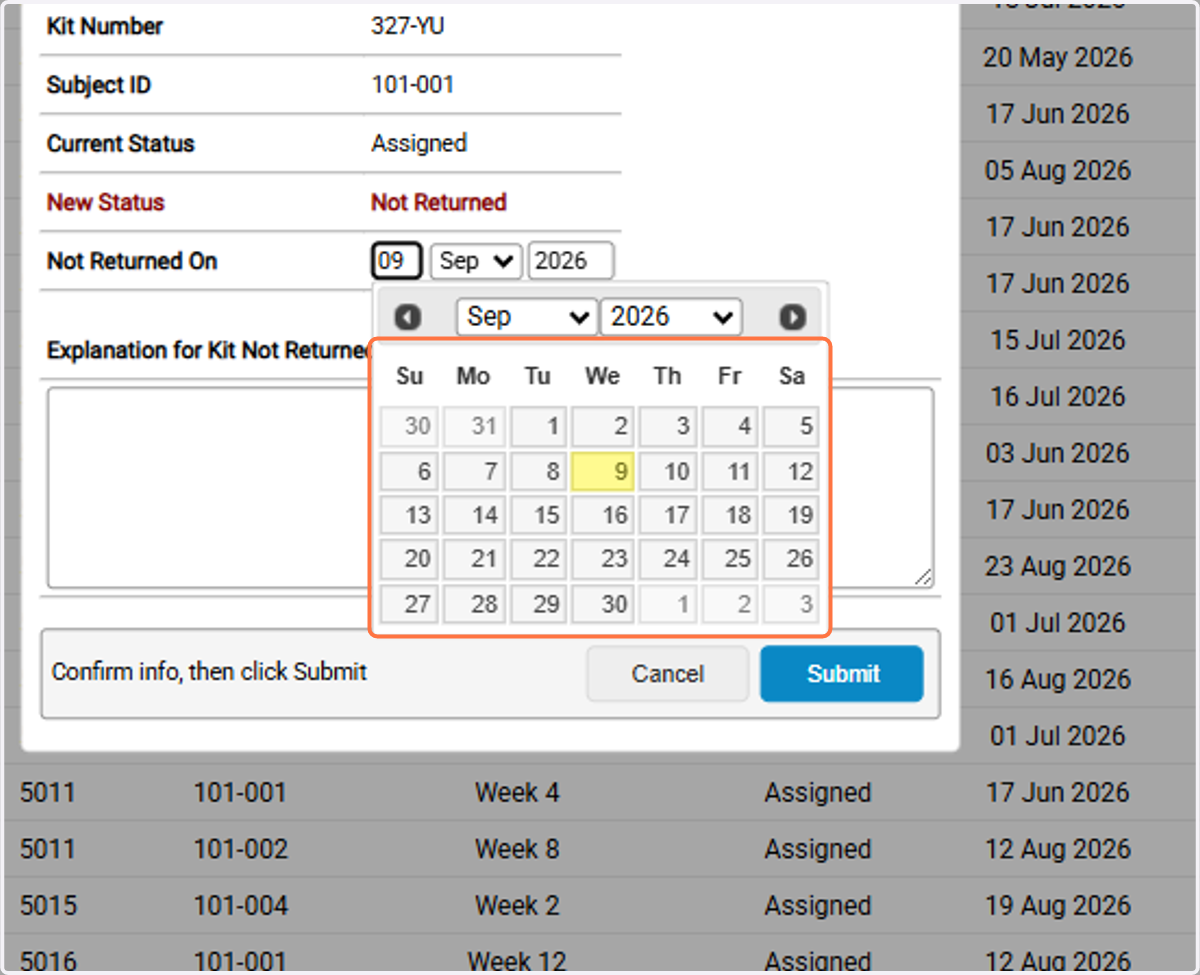Click date 20 May 2026 in background table
Screen dimensions: 1200x975
tap(1058, 57)
